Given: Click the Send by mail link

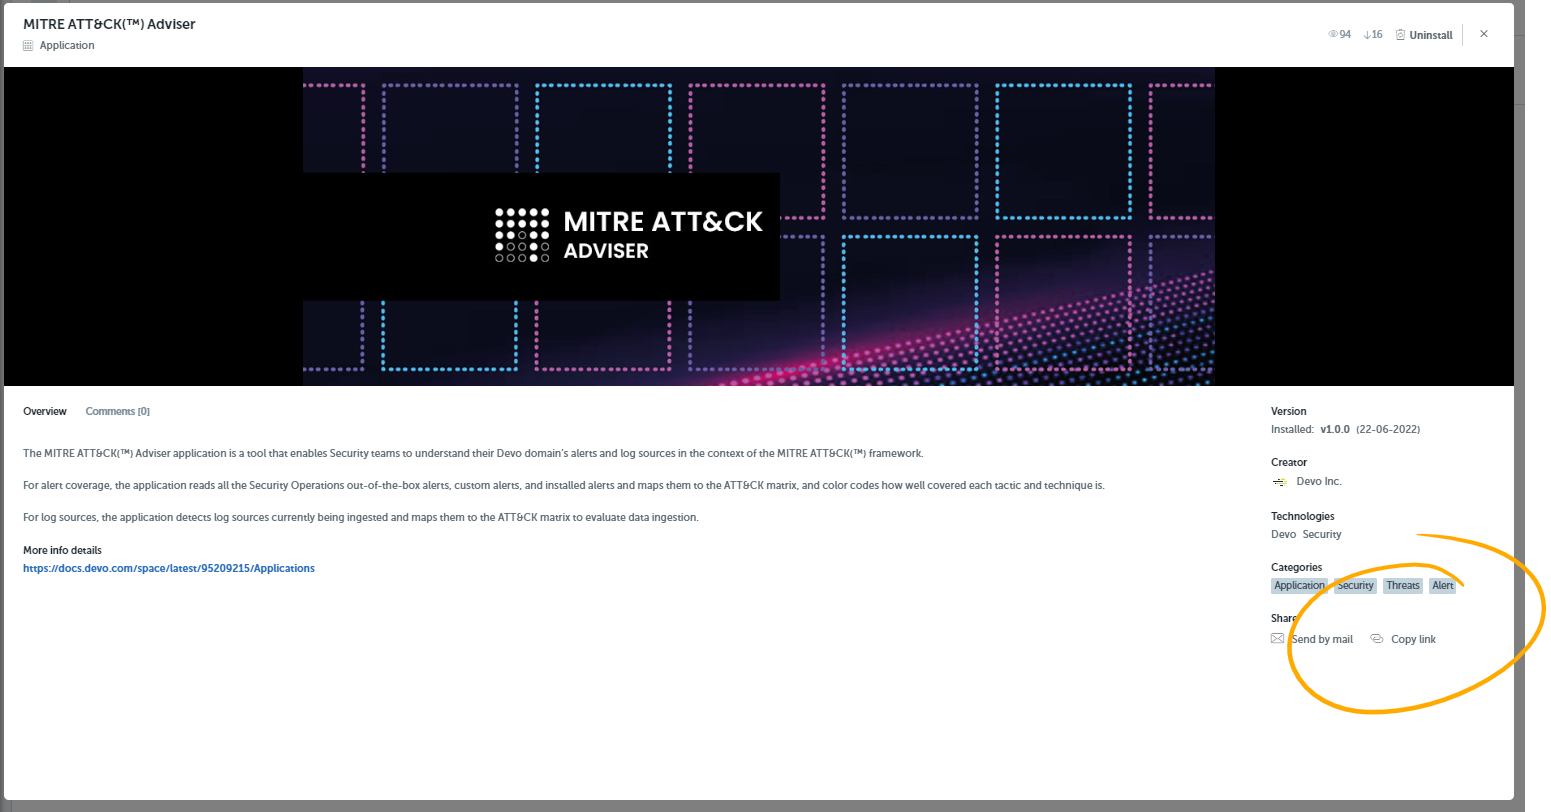Looking at the screenshot, I should click(x=1322, y=639).
